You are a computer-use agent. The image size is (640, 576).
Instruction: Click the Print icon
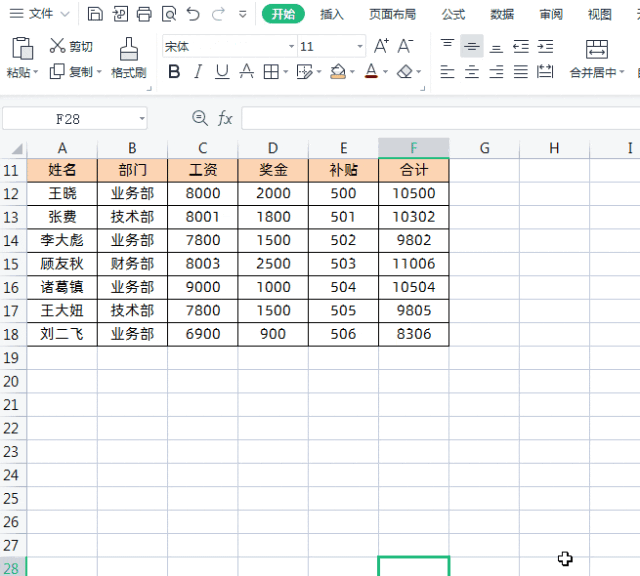[144, 14]
